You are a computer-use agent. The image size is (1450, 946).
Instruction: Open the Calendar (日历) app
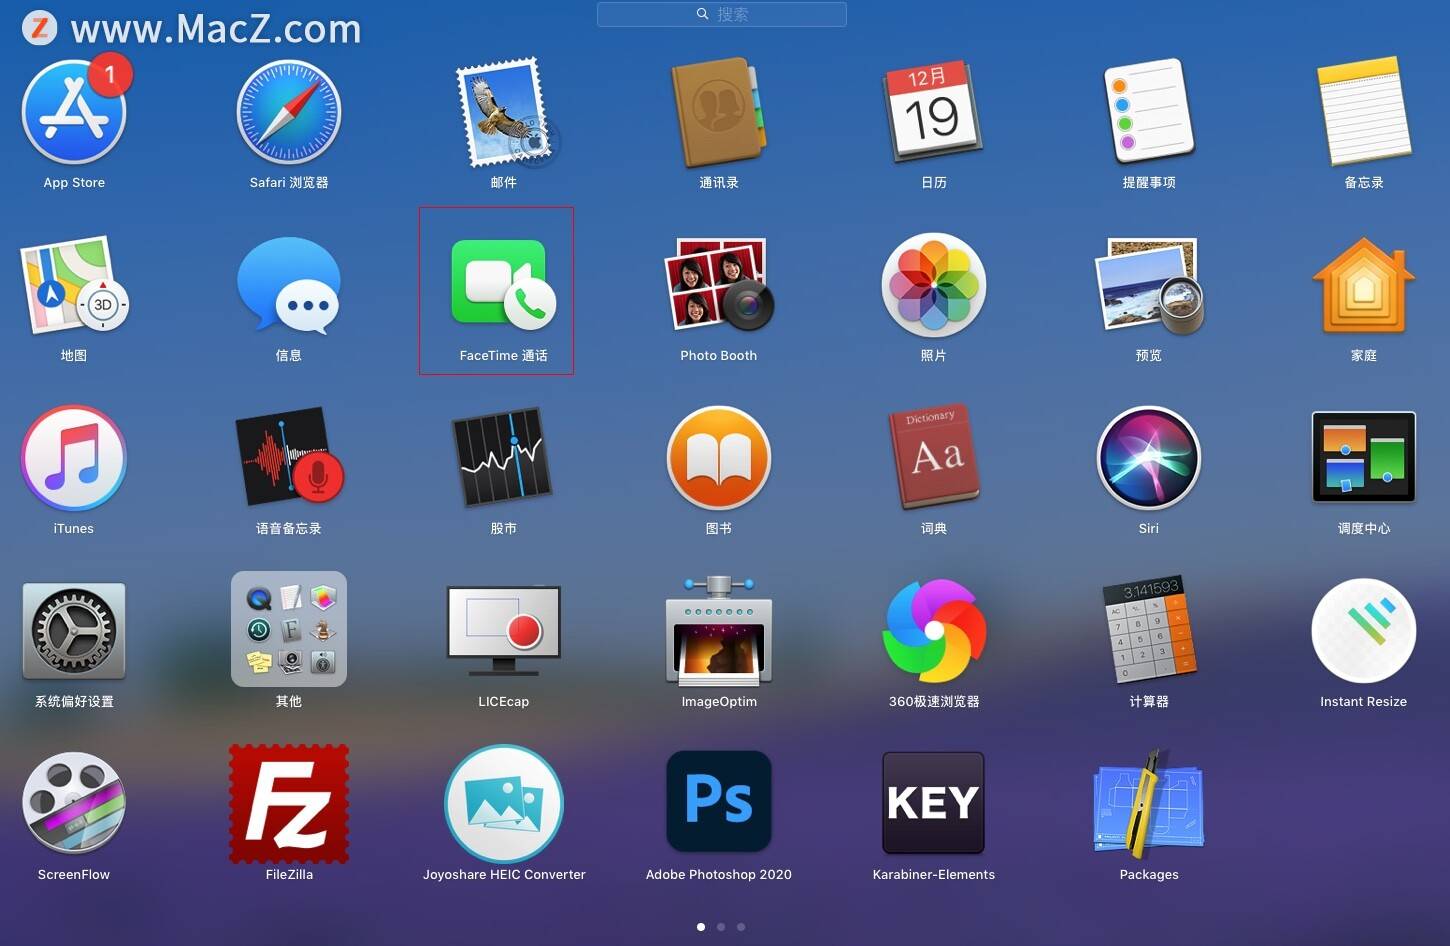click(934, 113)
